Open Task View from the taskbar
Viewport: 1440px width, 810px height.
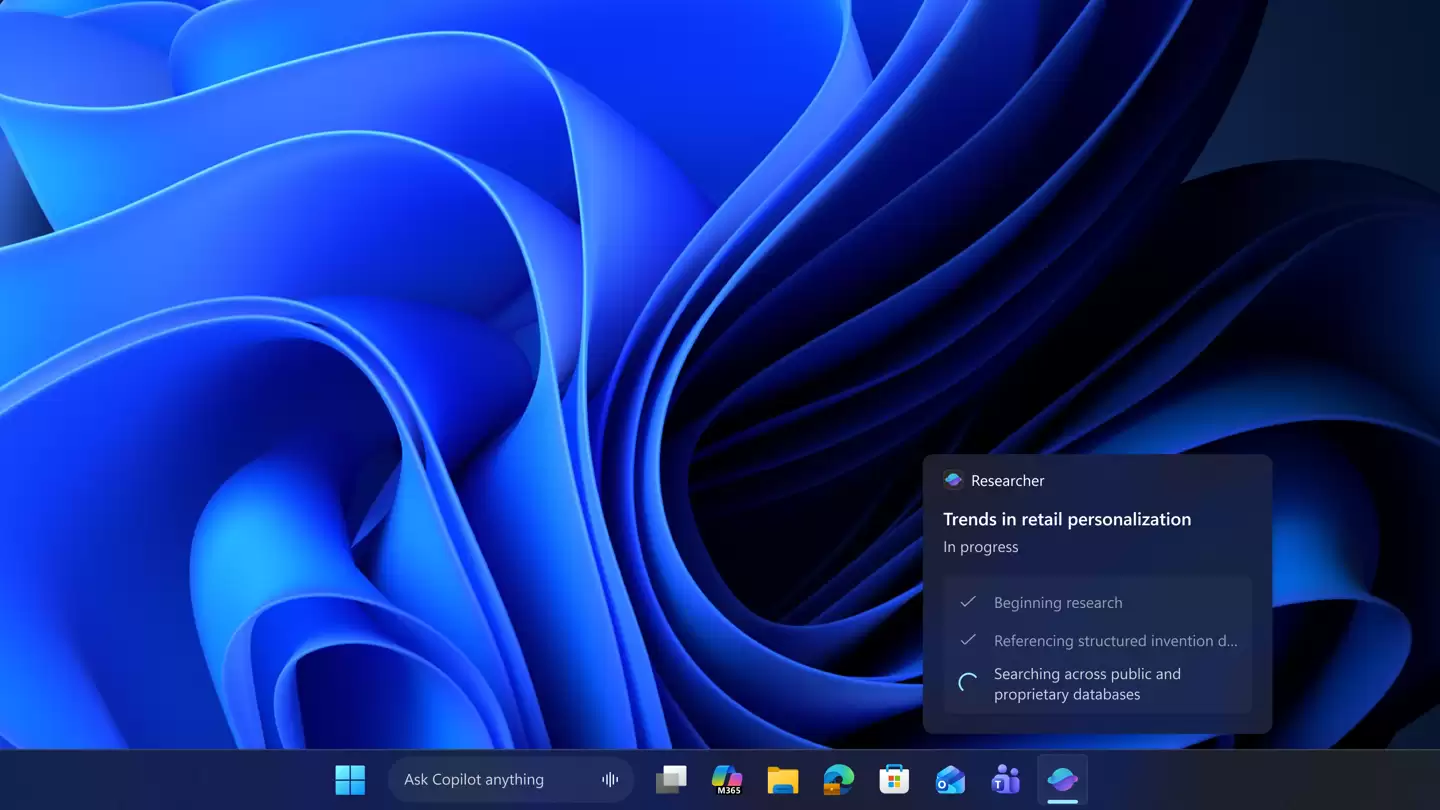[x=670, y=779]
